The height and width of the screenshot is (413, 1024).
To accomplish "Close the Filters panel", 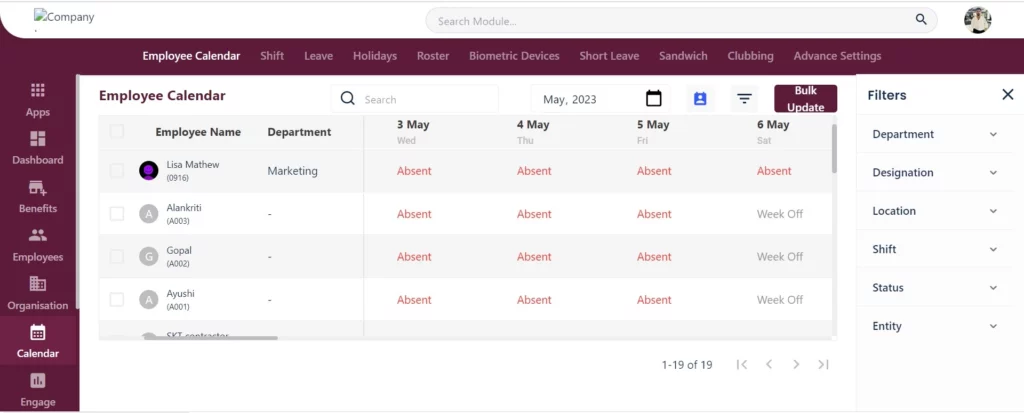I will (1008, 95).
